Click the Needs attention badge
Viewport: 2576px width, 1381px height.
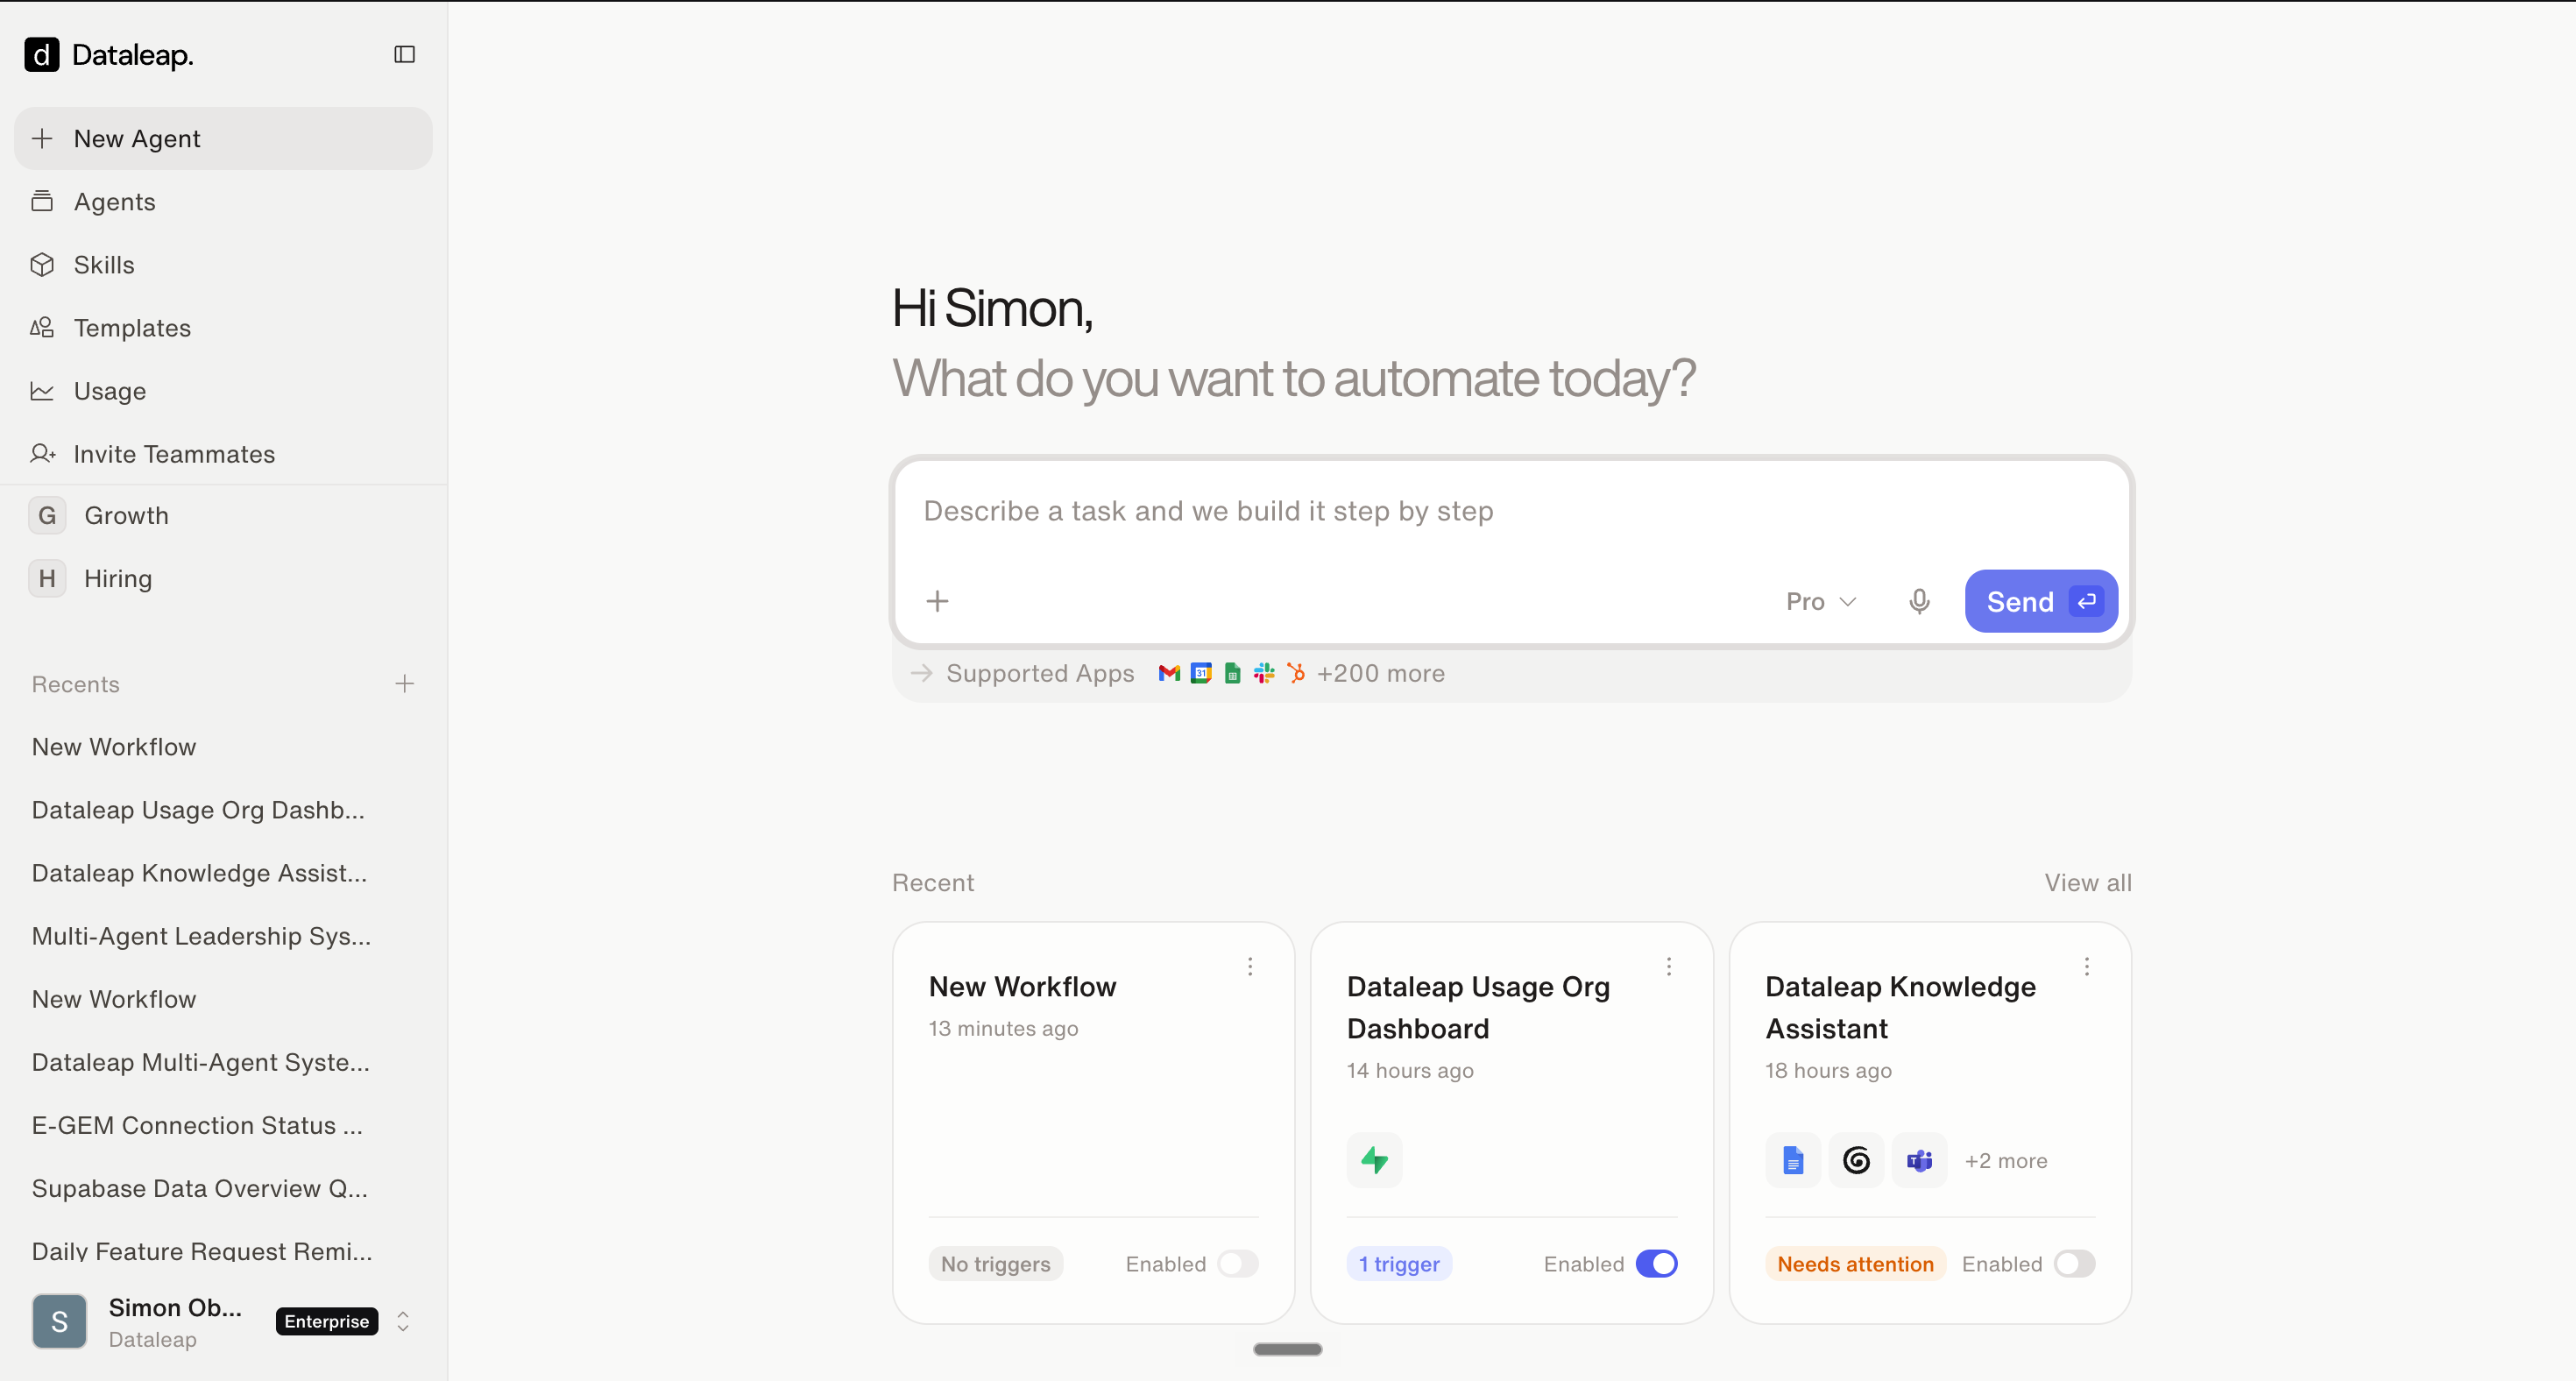[x=1855, y=1263]
